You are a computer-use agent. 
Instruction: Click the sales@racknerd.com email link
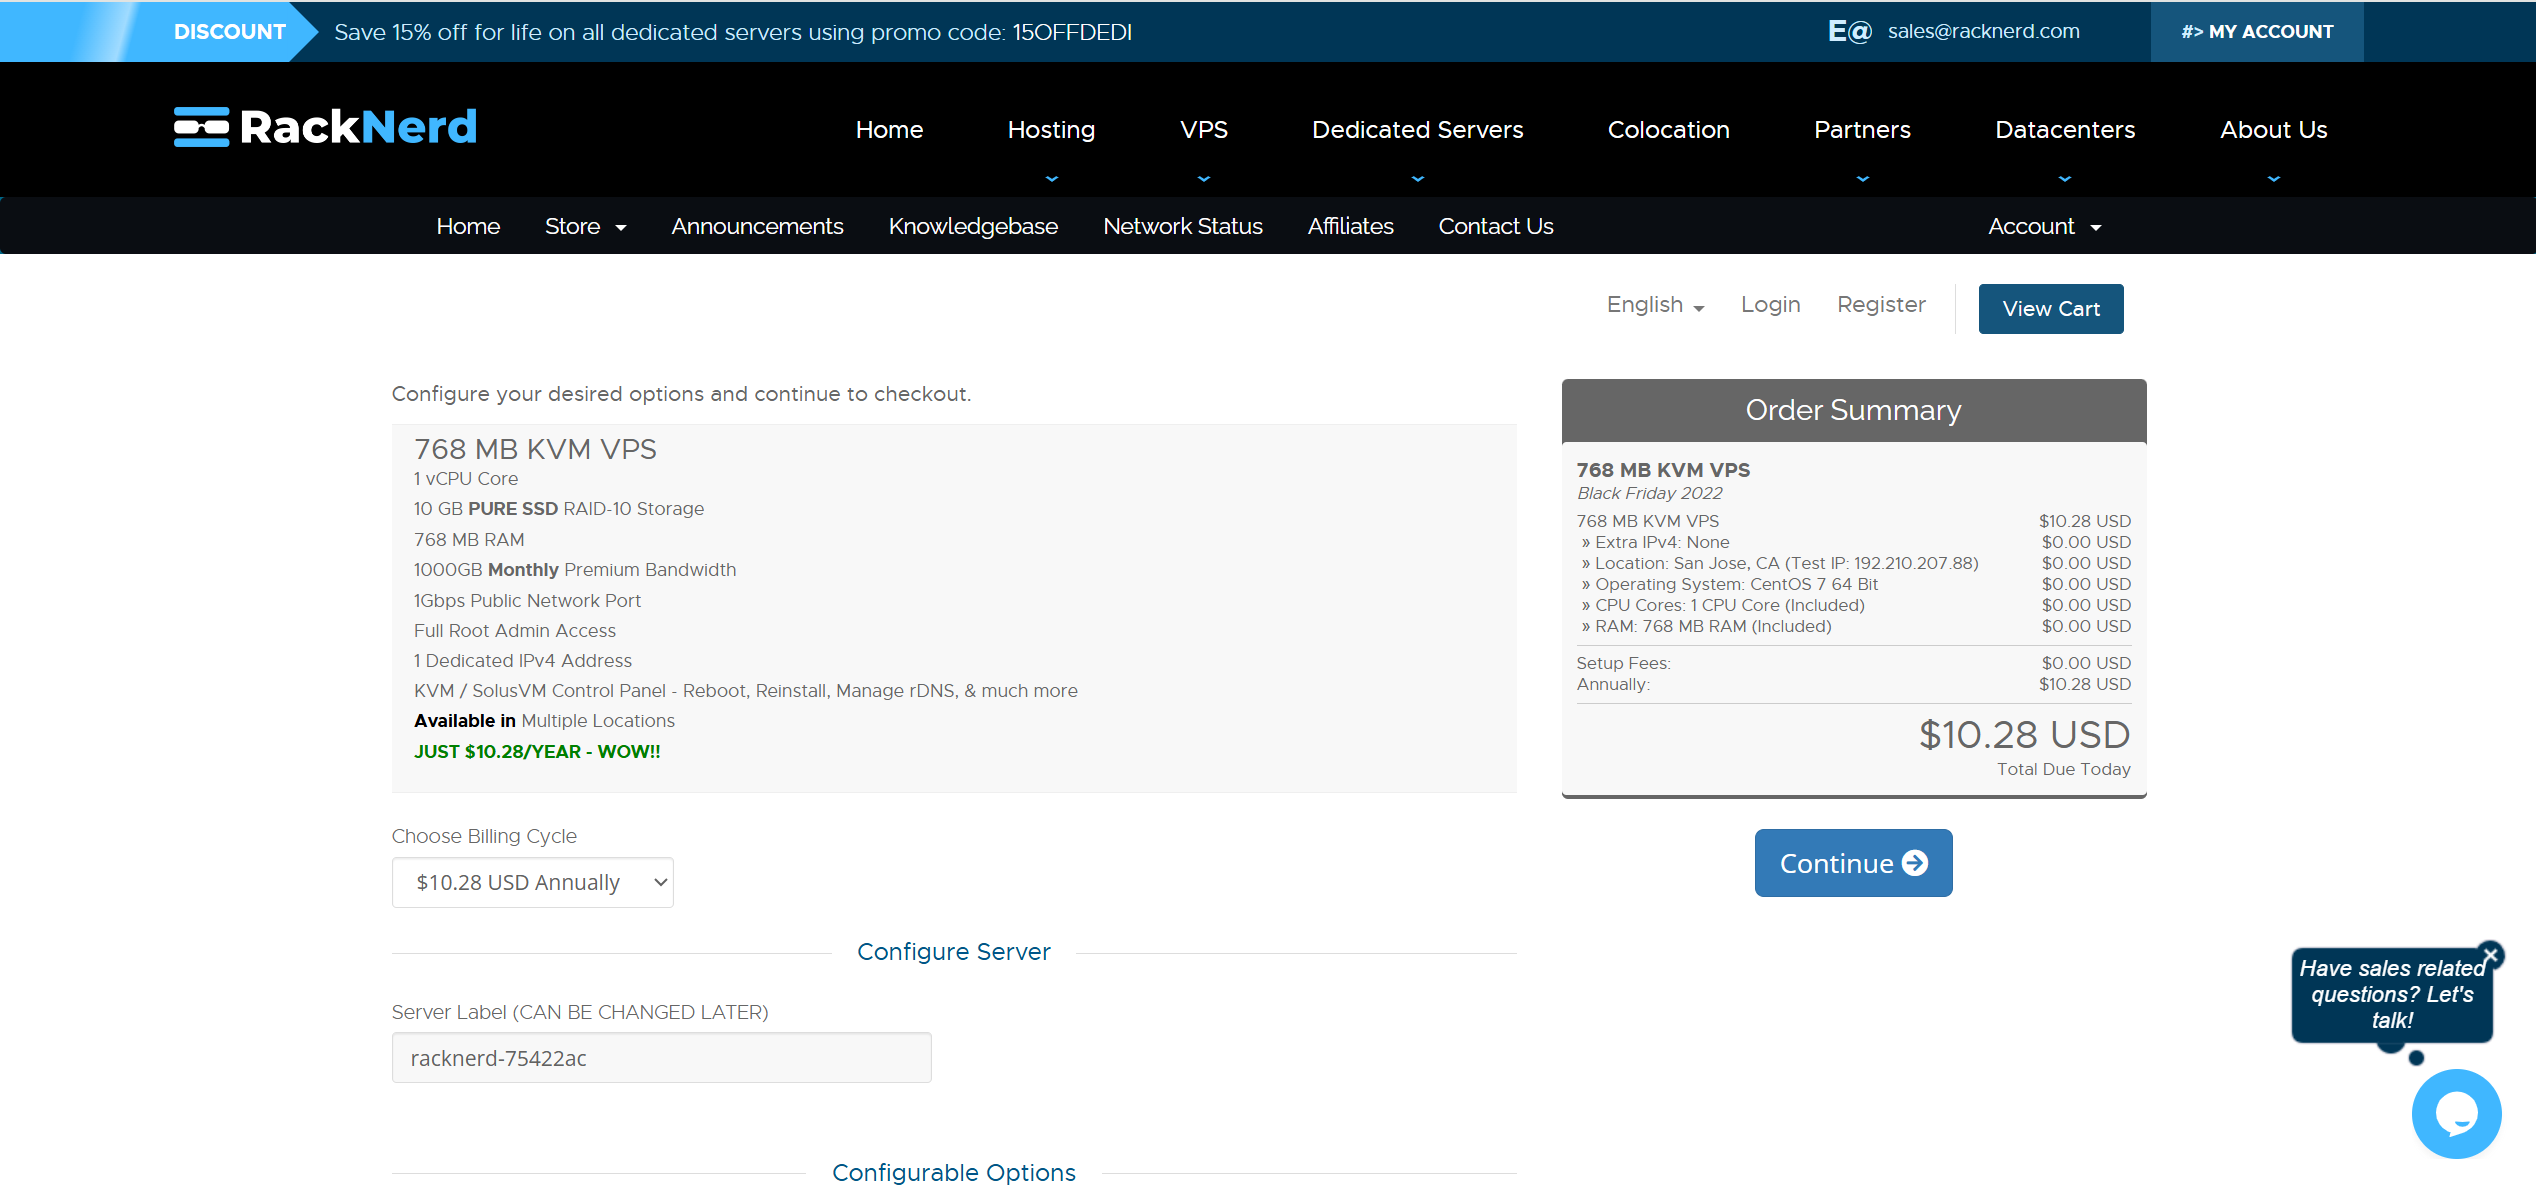coord(1983,31)
